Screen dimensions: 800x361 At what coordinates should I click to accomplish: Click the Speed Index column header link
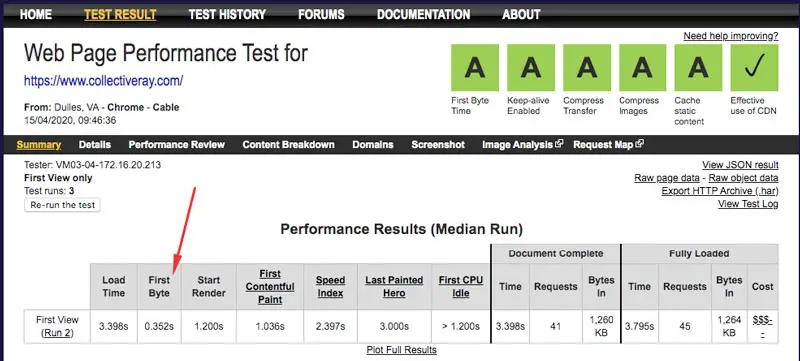[x=330, y=287]
